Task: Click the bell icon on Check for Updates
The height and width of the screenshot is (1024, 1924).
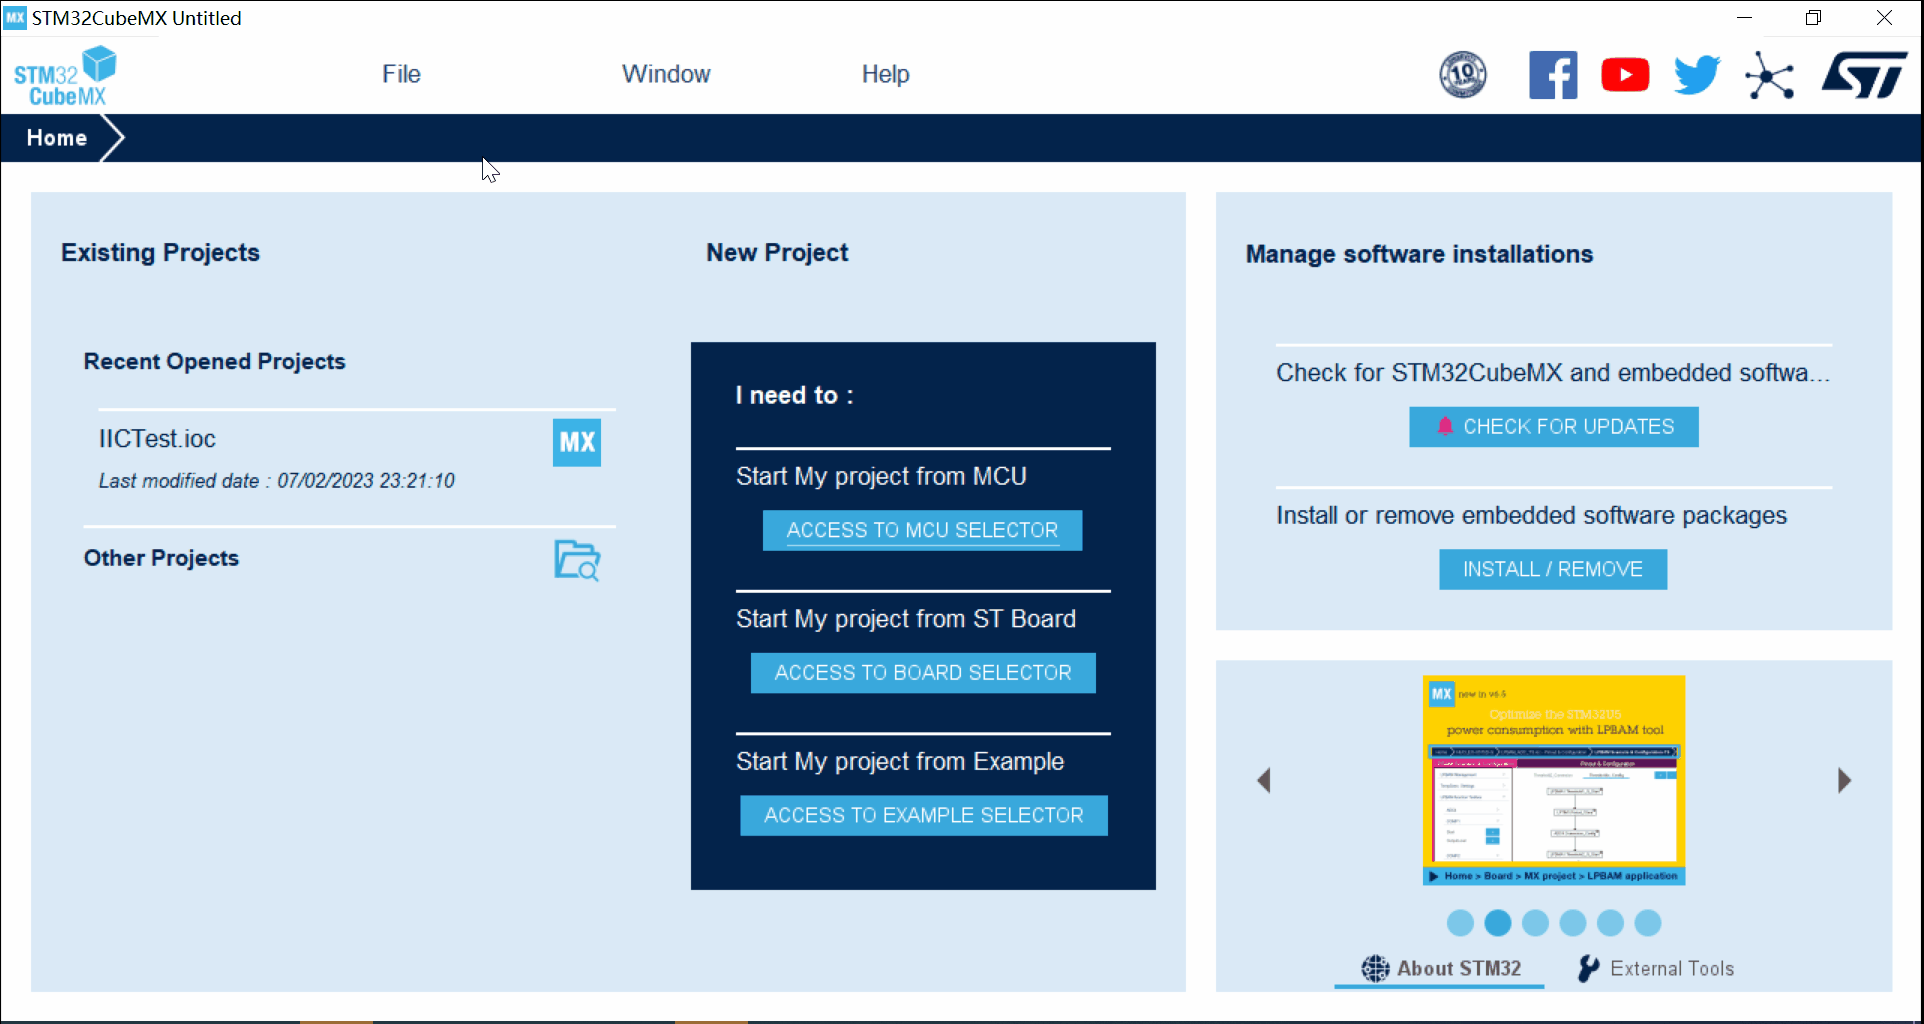Action: click(1445, 426)
